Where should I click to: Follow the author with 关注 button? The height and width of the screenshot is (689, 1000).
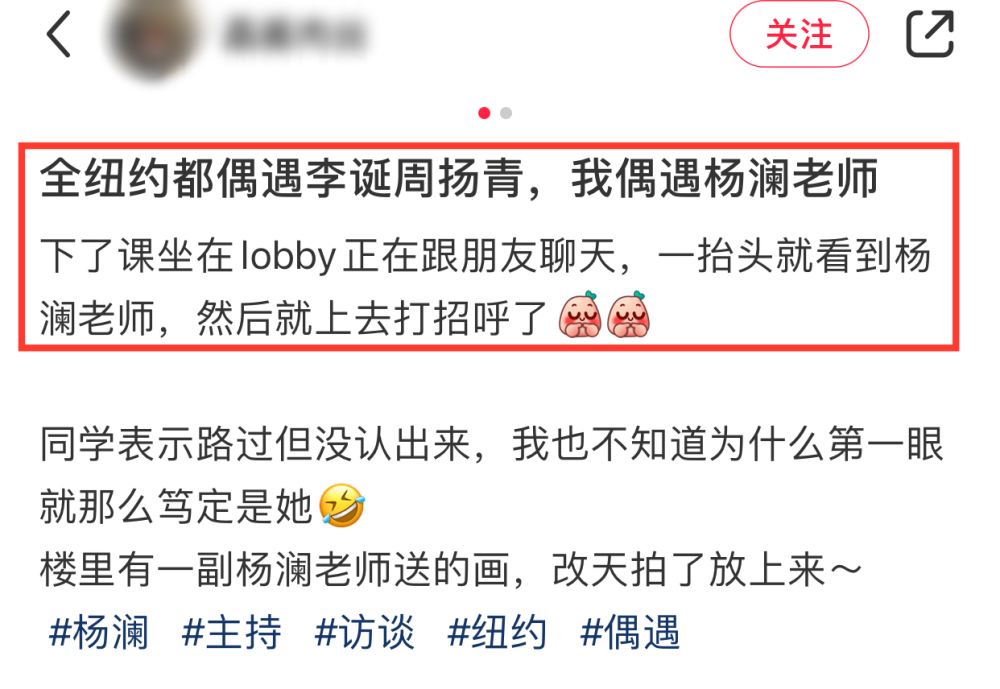point(799,34)
